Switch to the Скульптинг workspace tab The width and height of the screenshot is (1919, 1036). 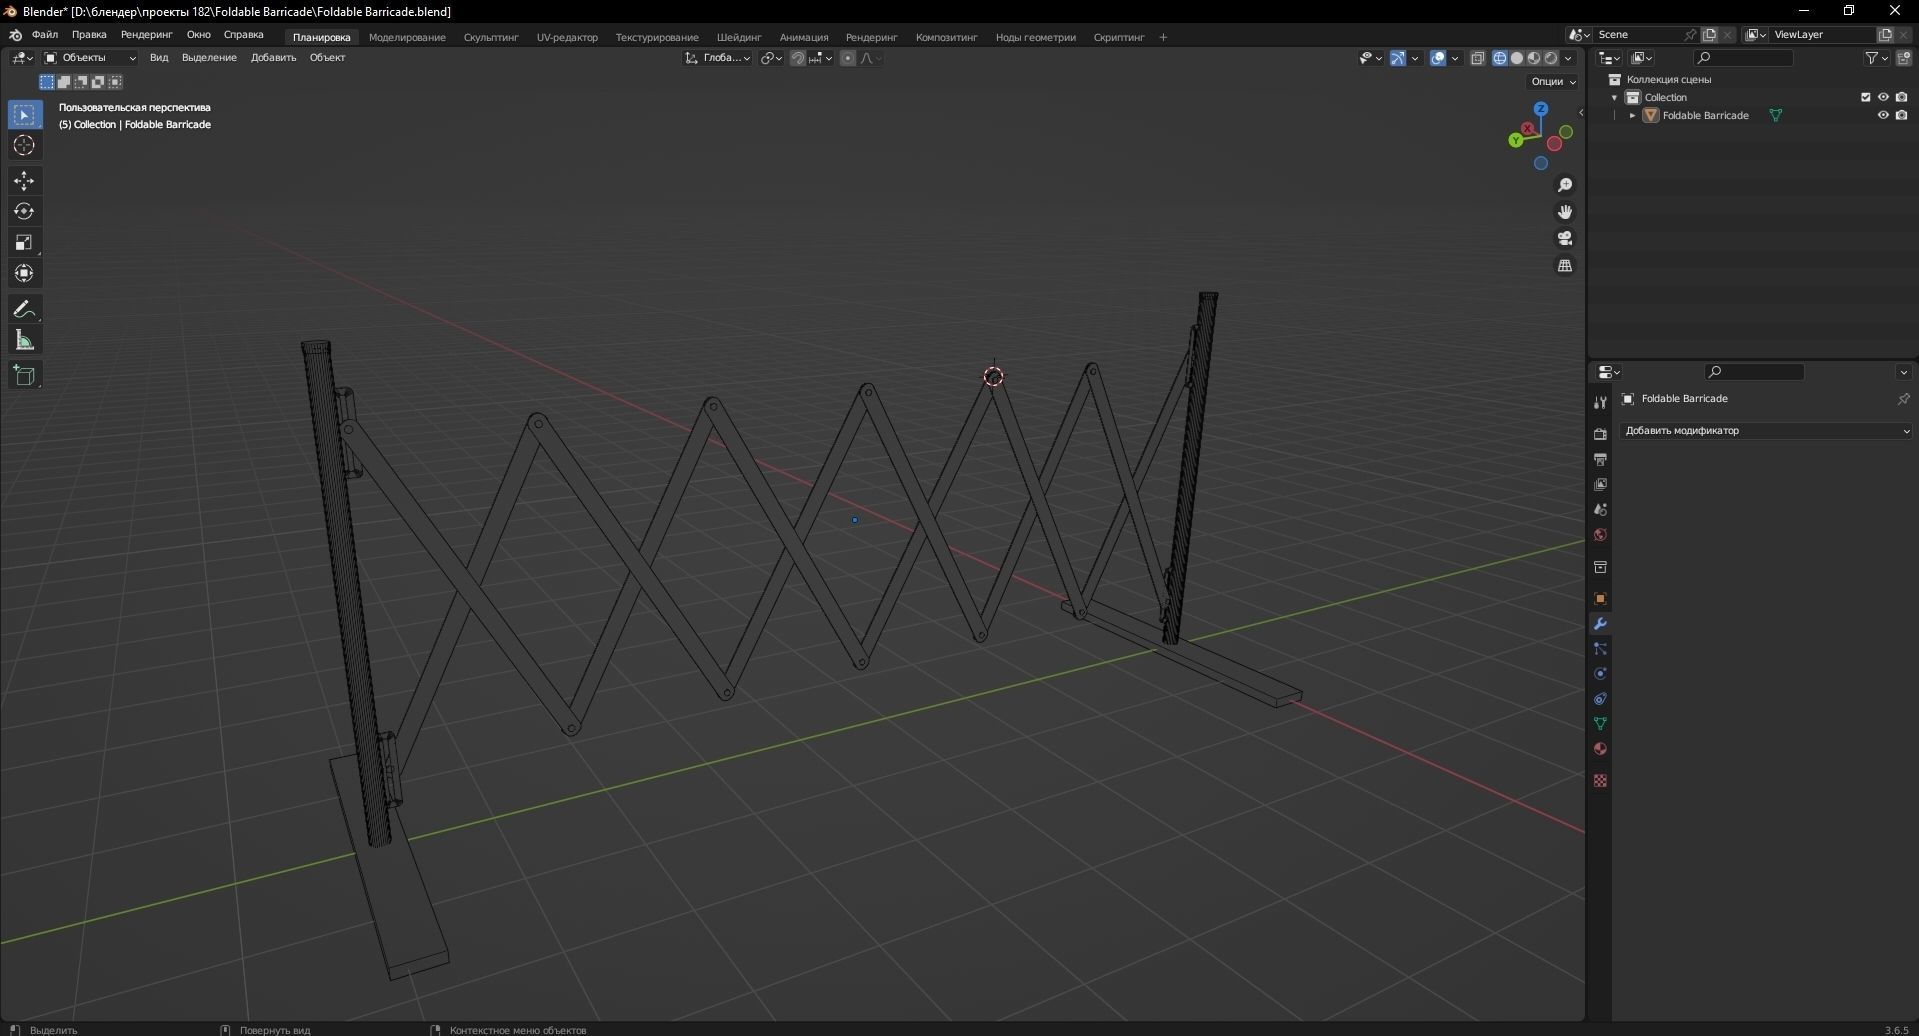click(491, 38)
